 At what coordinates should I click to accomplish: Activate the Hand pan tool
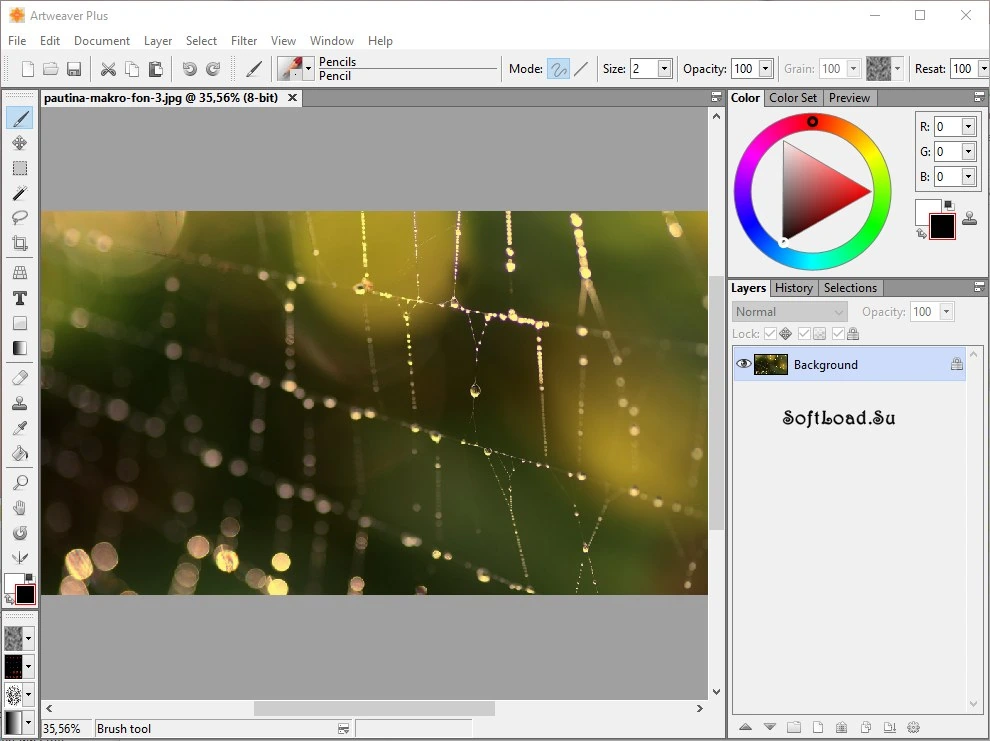point(20,508)
